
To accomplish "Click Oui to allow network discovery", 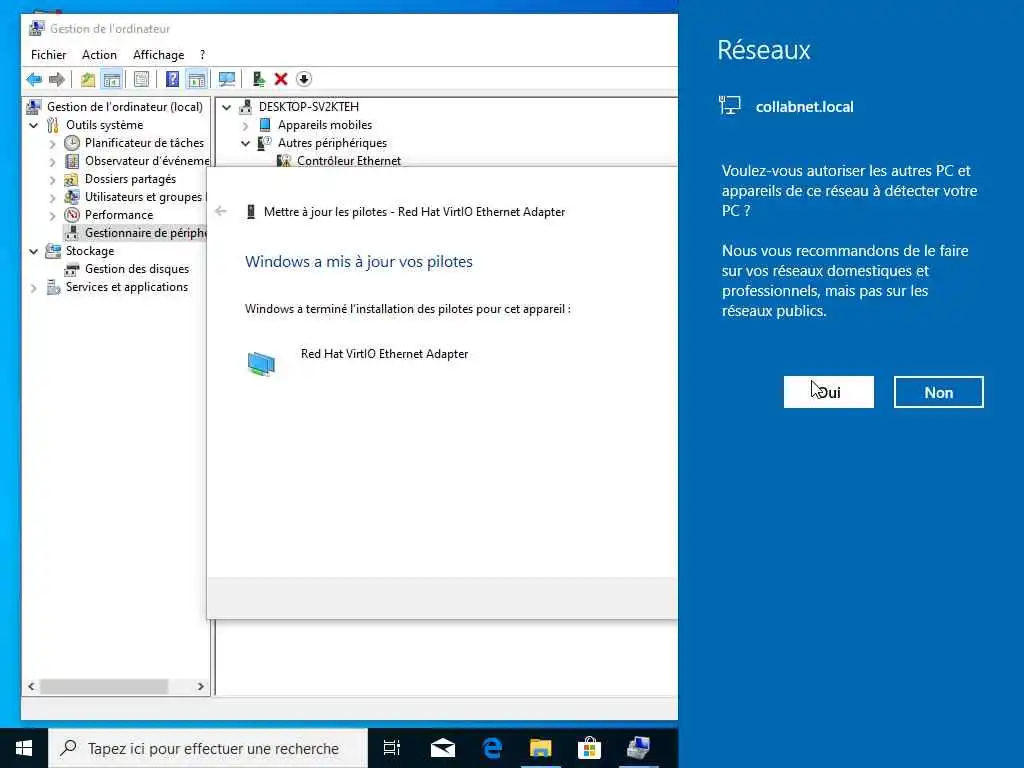I will coord(829,392).
